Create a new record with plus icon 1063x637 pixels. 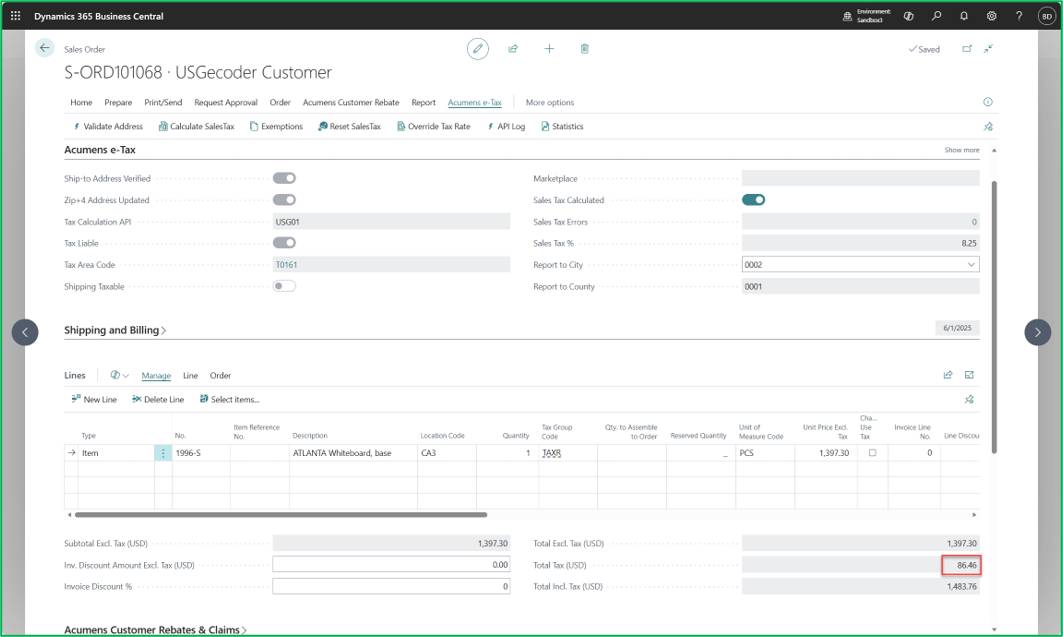click(x=549, y=49)
